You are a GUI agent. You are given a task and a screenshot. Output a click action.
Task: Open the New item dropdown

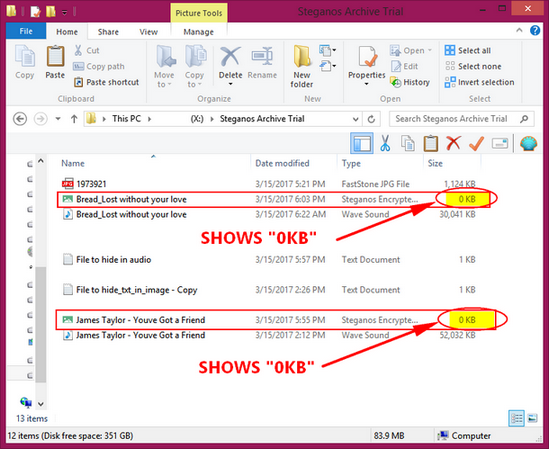pos(327,50)
